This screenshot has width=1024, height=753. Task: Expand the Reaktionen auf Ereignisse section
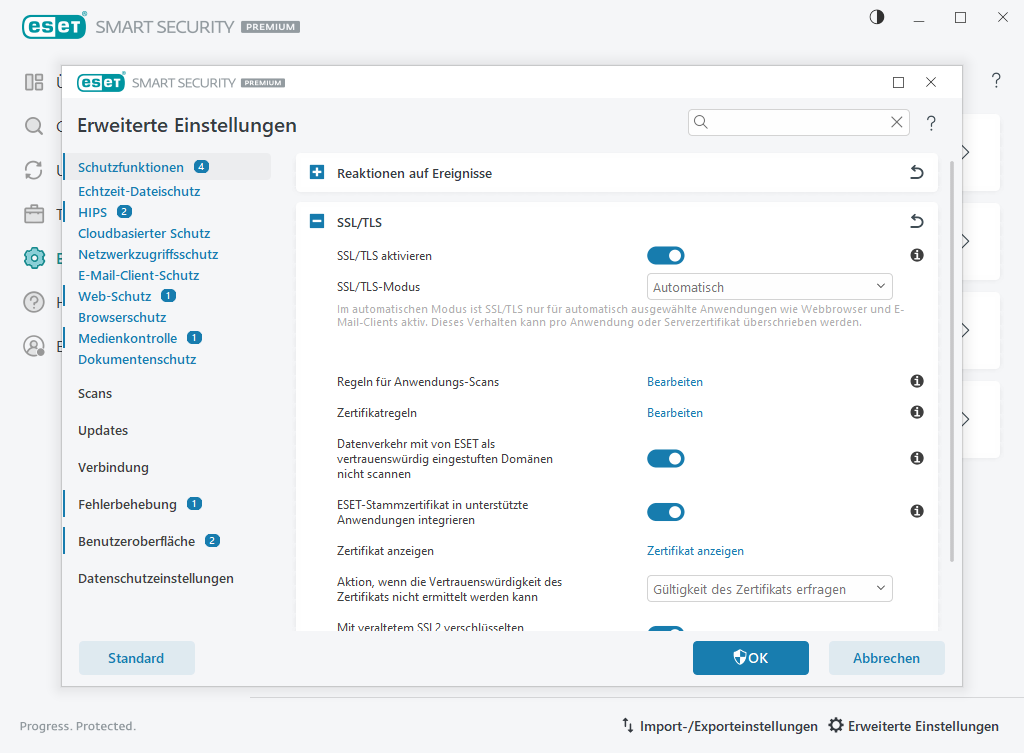click(x=317, y=173)
